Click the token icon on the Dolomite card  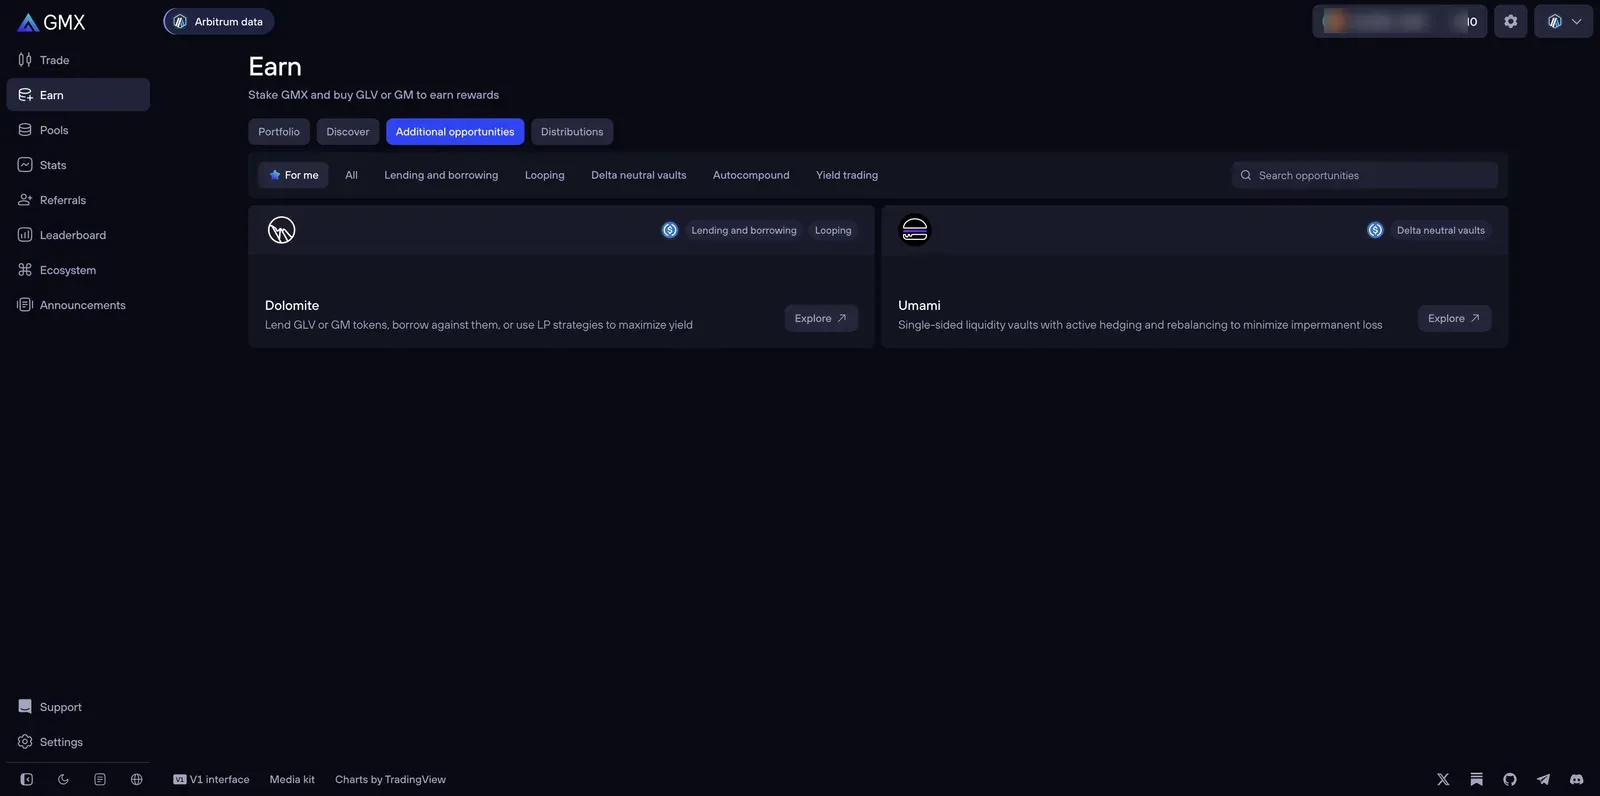coord(670,230)
